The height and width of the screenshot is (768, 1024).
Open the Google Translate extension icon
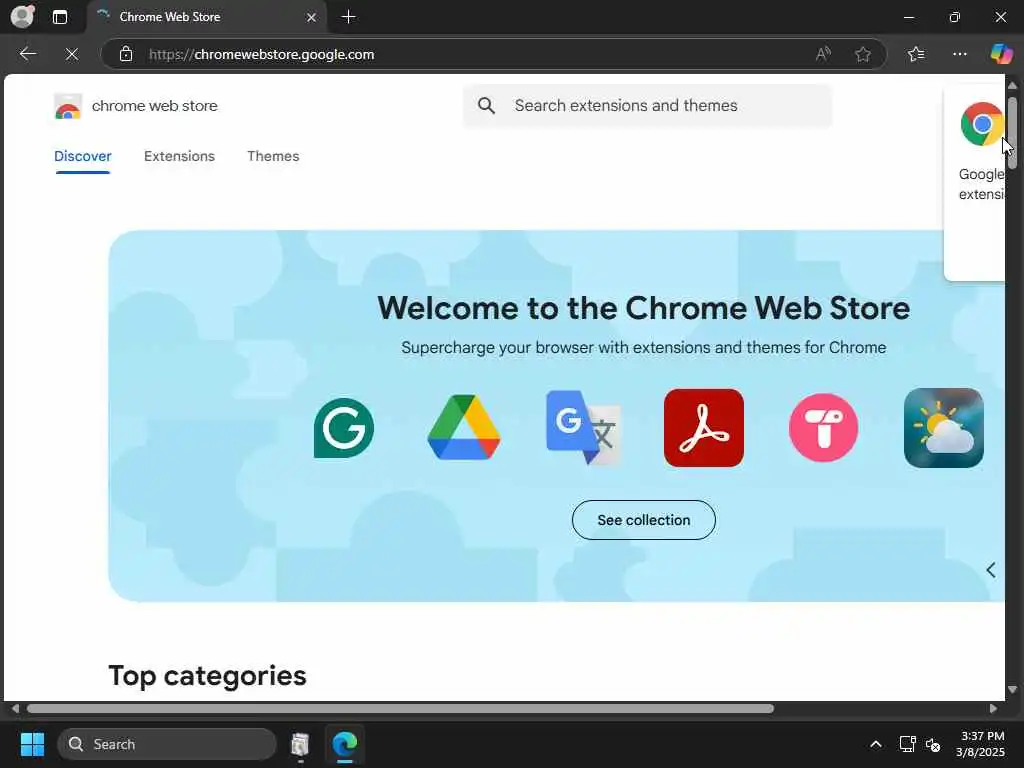[x=583, y=428]
